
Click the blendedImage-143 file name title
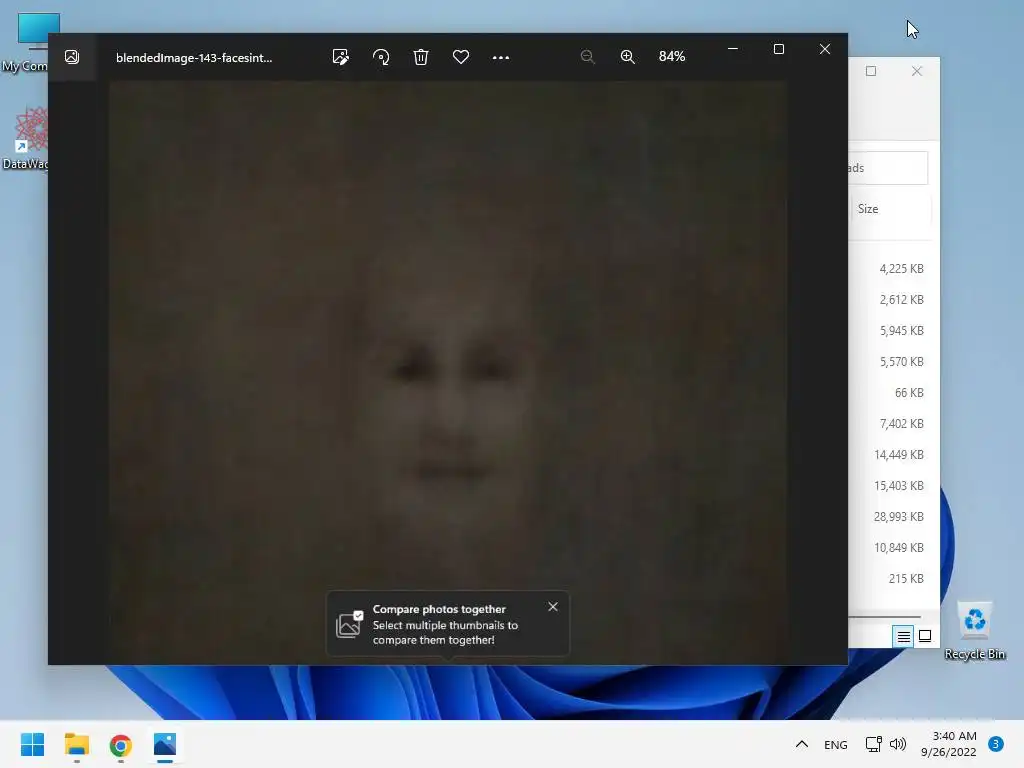click(x=194, y=57)
